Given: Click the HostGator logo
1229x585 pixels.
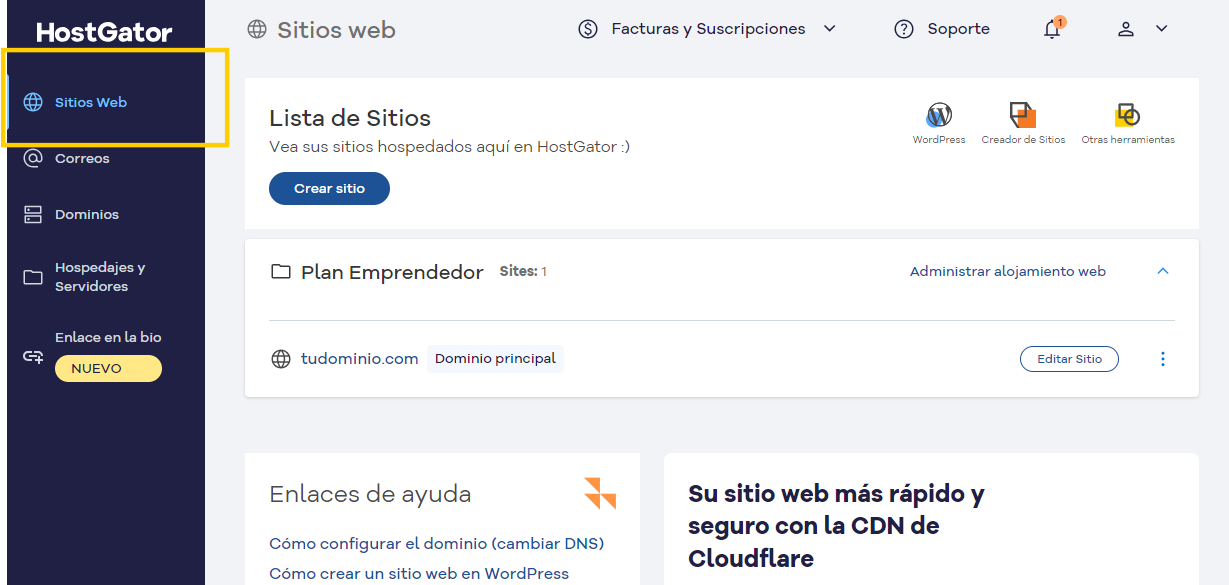Looking at the screenshot, I should tap(104, 32).
